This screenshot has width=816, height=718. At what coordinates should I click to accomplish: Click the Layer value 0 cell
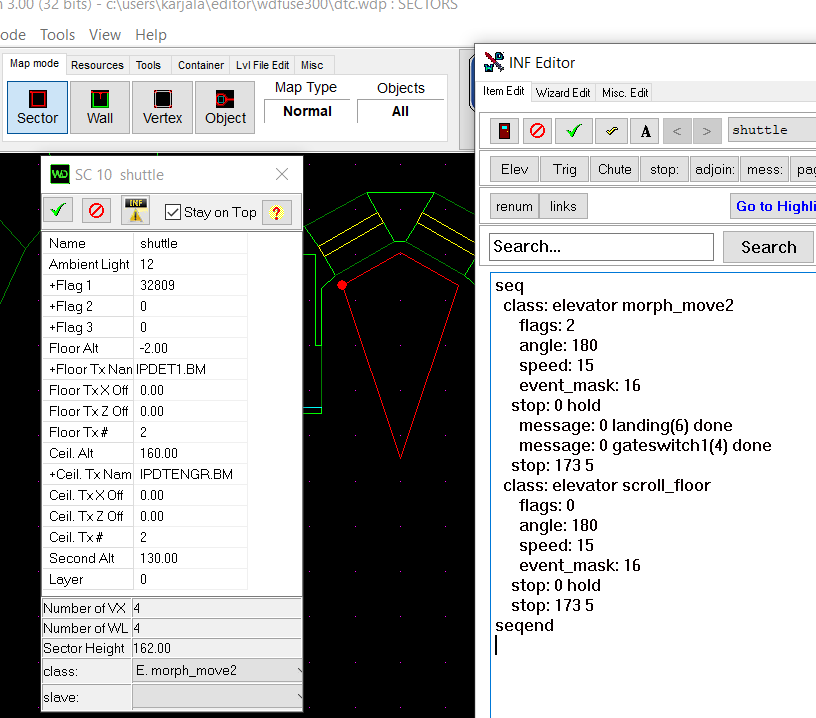pos(190,579)
